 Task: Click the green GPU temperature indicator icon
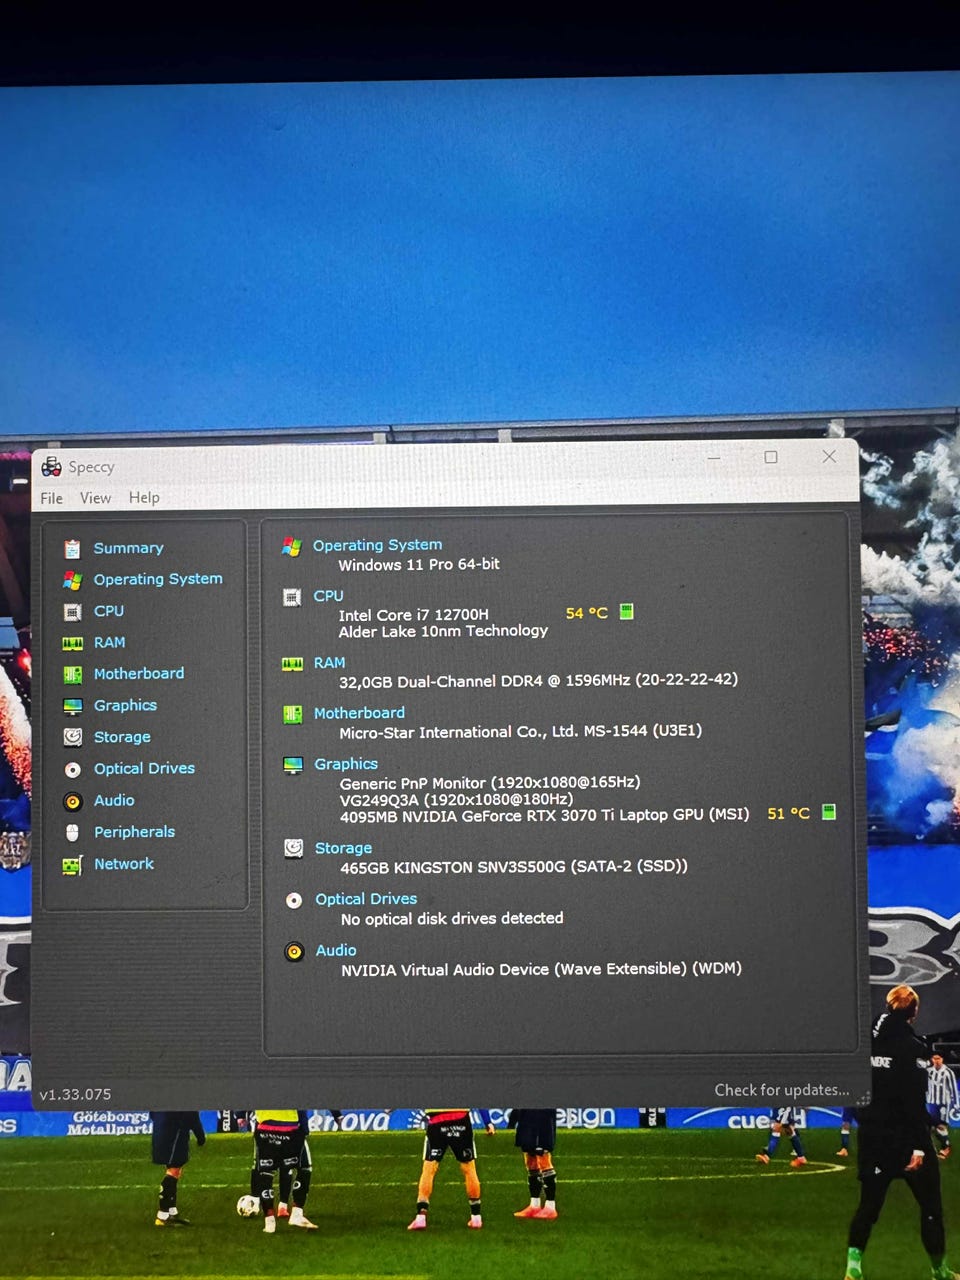[x=828, y=812]
